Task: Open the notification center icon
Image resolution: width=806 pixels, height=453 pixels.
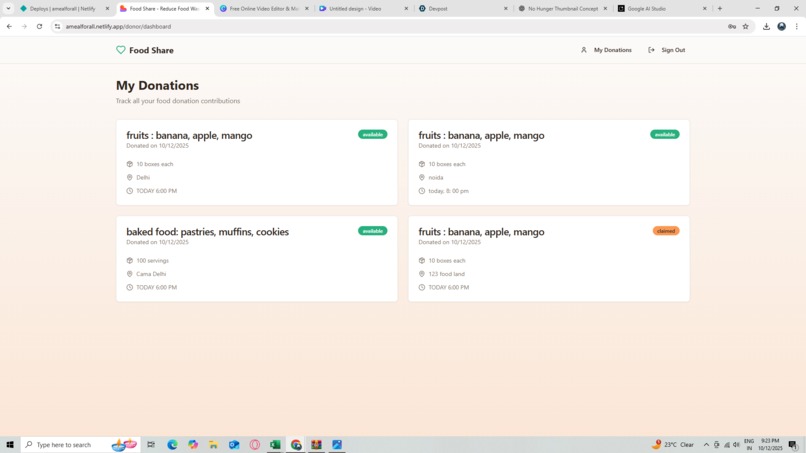Action: tap(794, 445)
